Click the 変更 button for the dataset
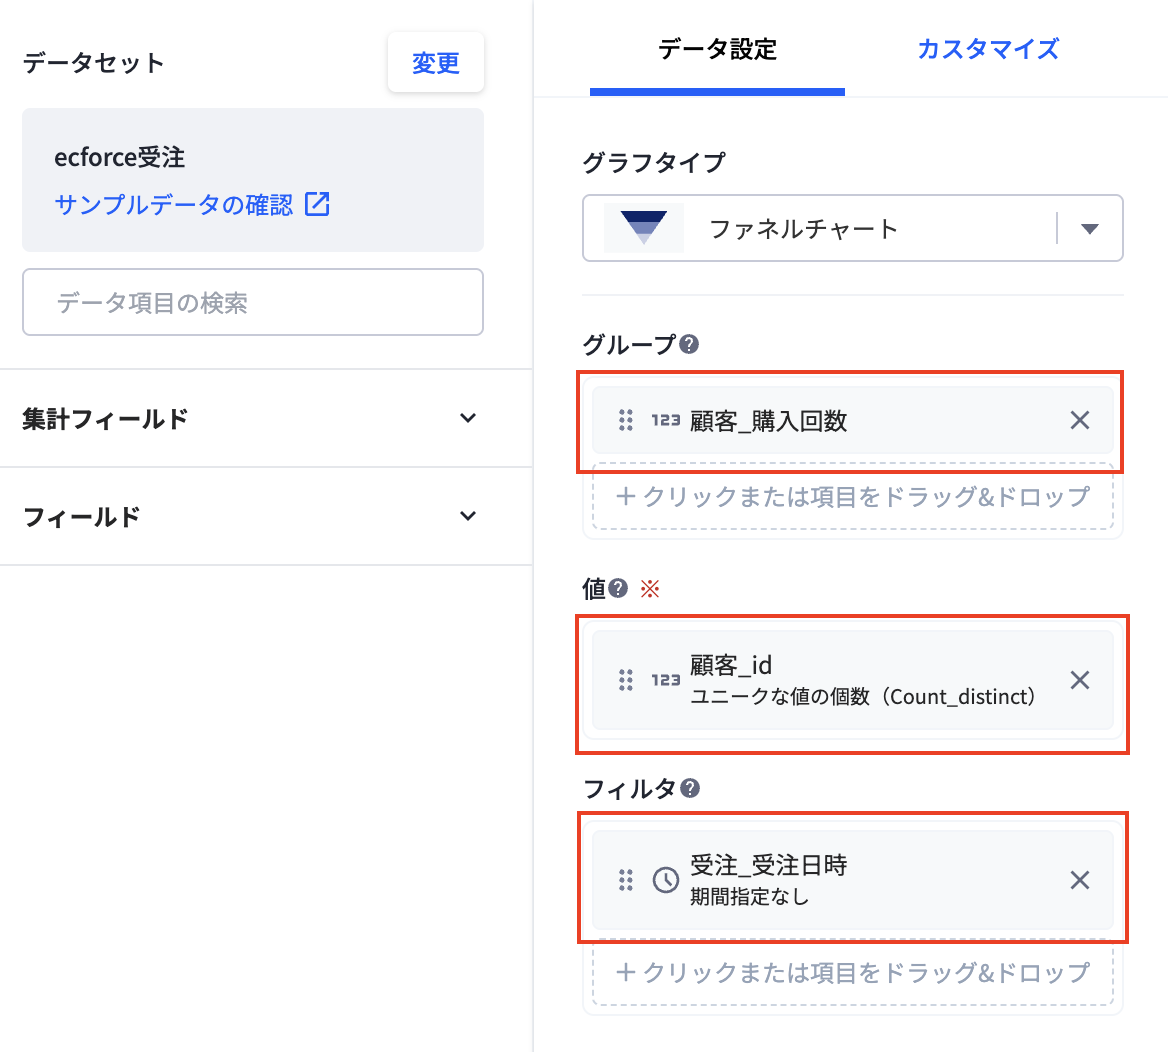Image resolution: width=1168 pixels, height=1052 pixels. click(436, 63)
